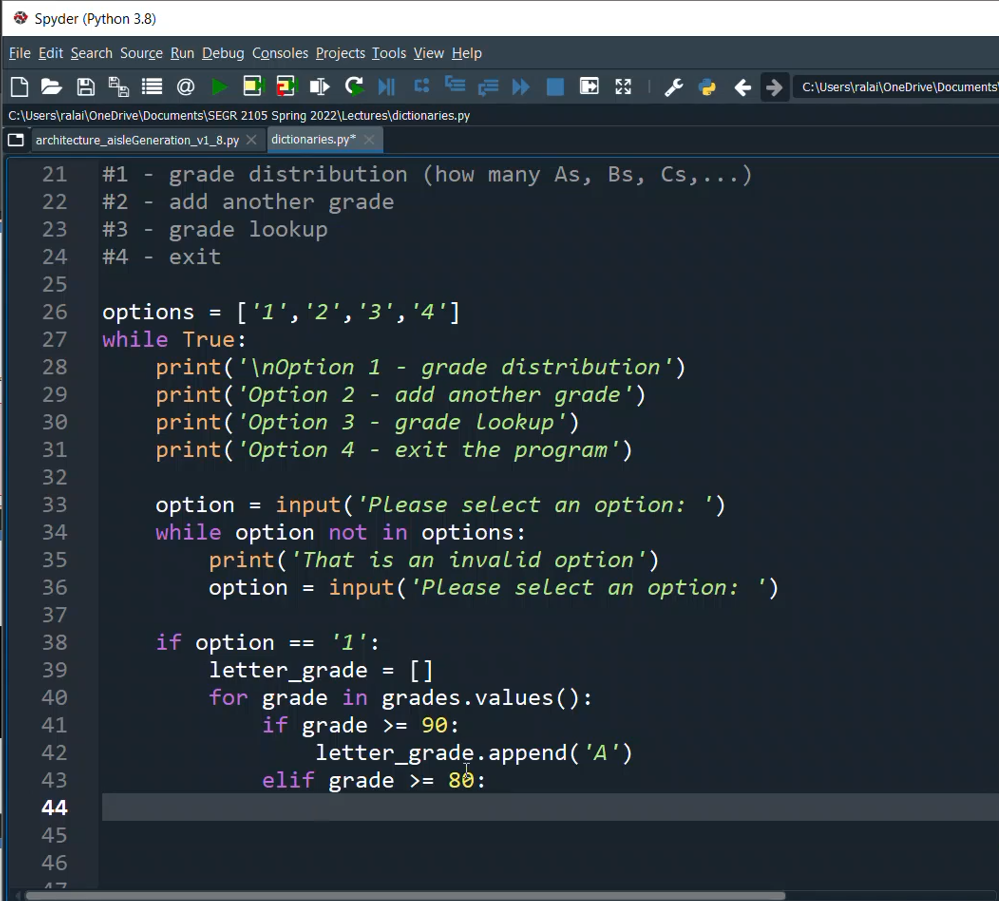The width and height of the screenshot is (999, 901).
Task: Run cell and advance icon
Action: click(287, 87)
